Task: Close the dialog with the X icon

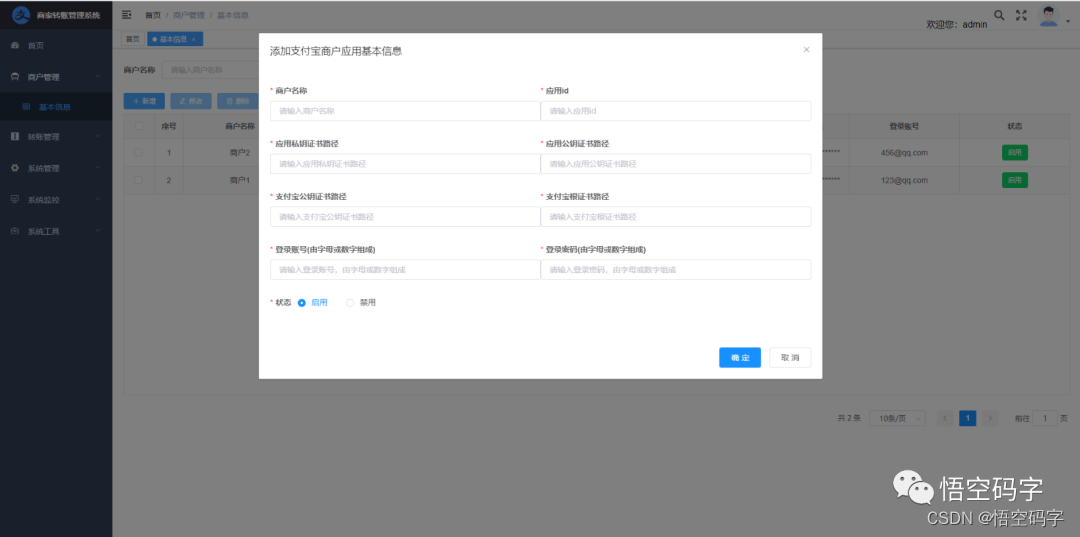Action: coord(806,50)
